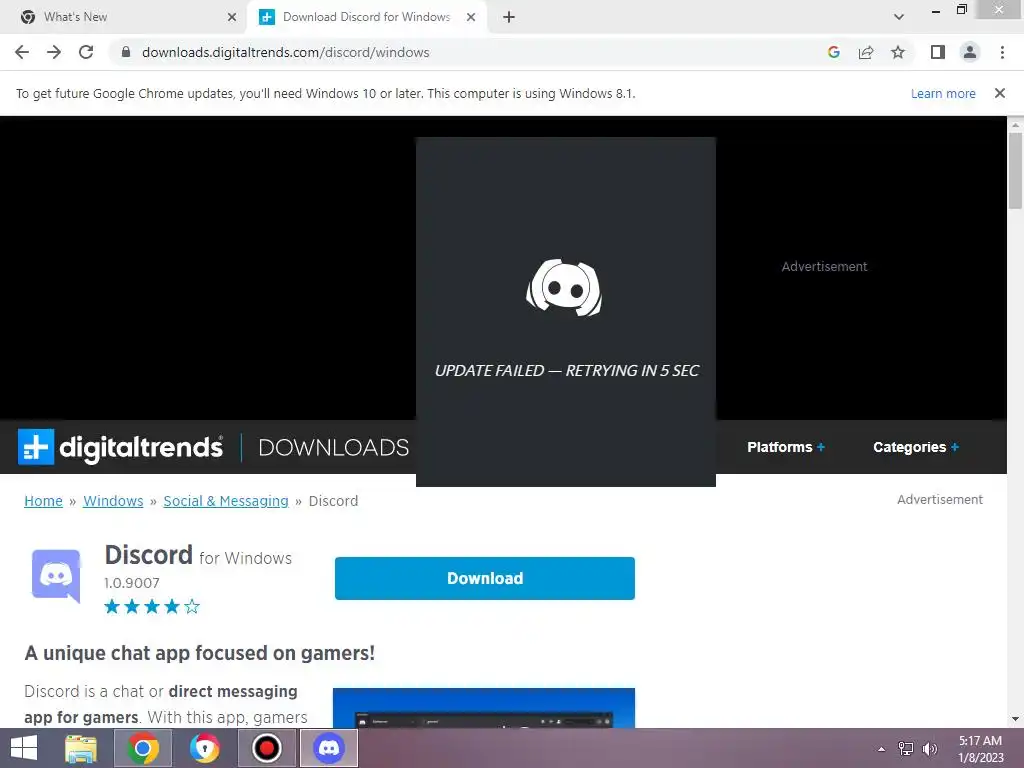Click the Discord updater logo
1024x768 pixels.
coord(564,287)
